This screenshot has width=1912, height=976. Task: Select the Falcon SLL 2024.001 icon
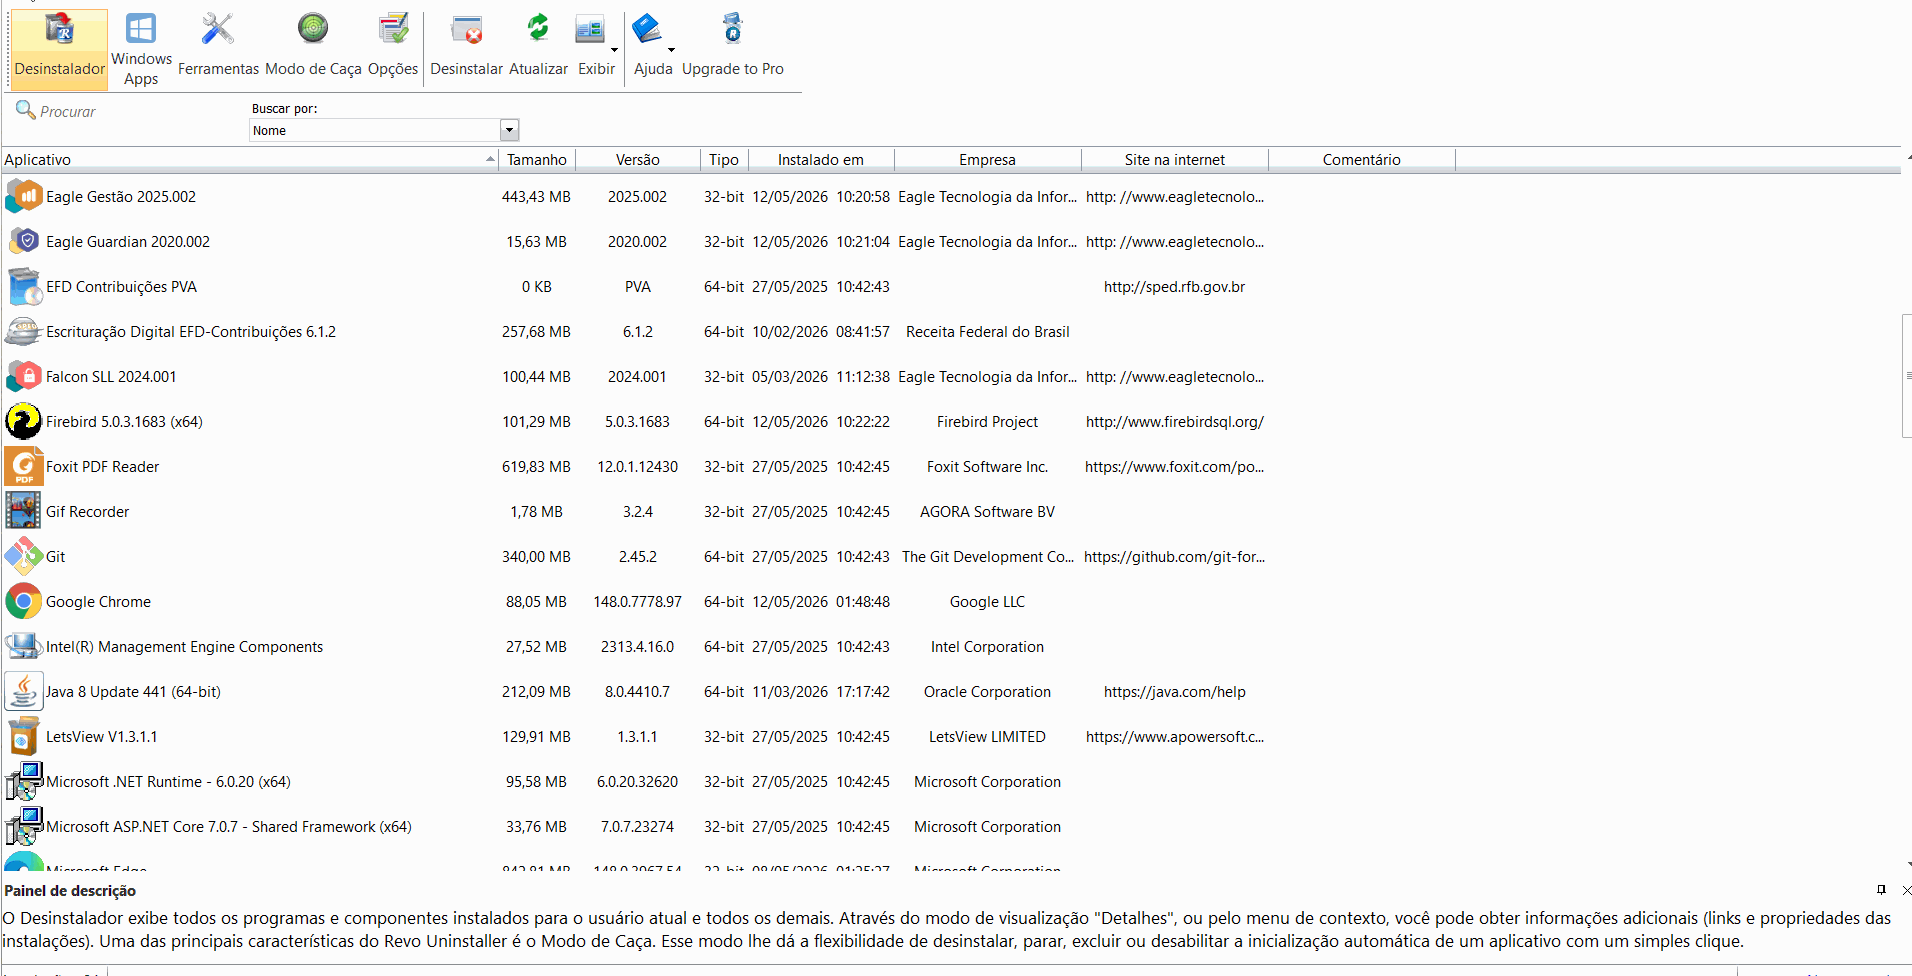[x=24, y=377]
